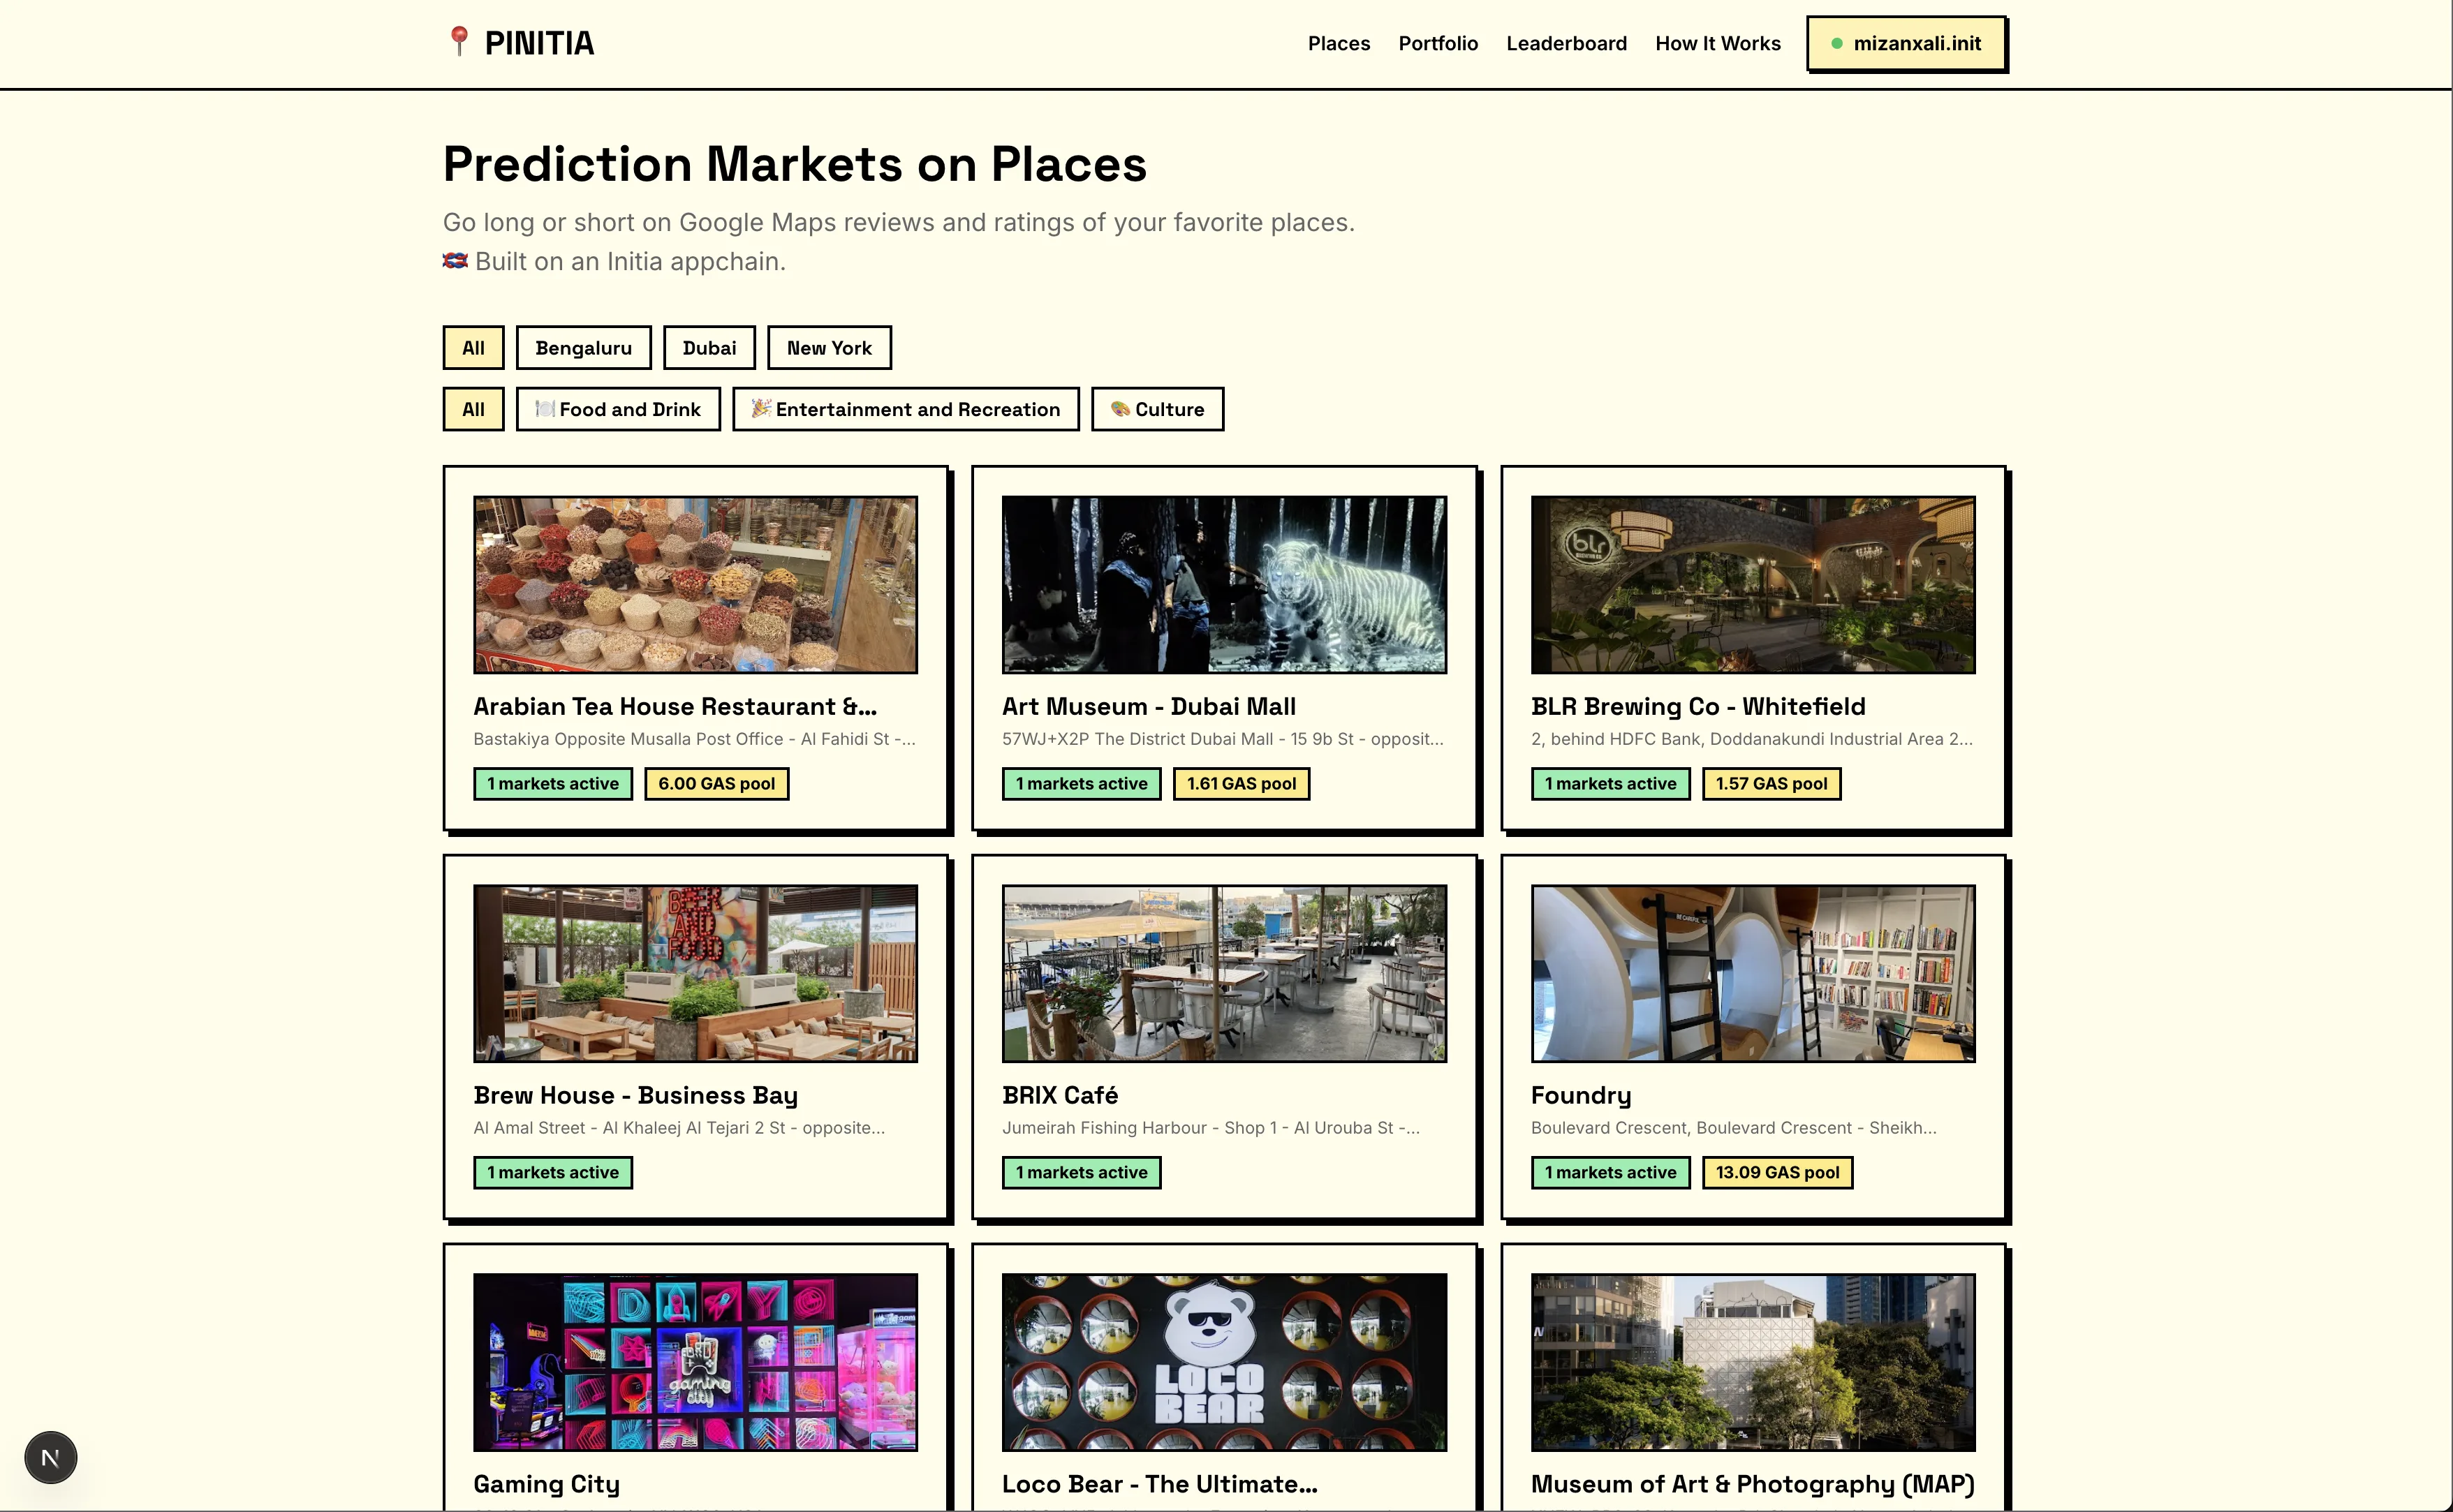
Task: Open Foundry place title
Action: pyautogui.click(x=1580, y=1095)
